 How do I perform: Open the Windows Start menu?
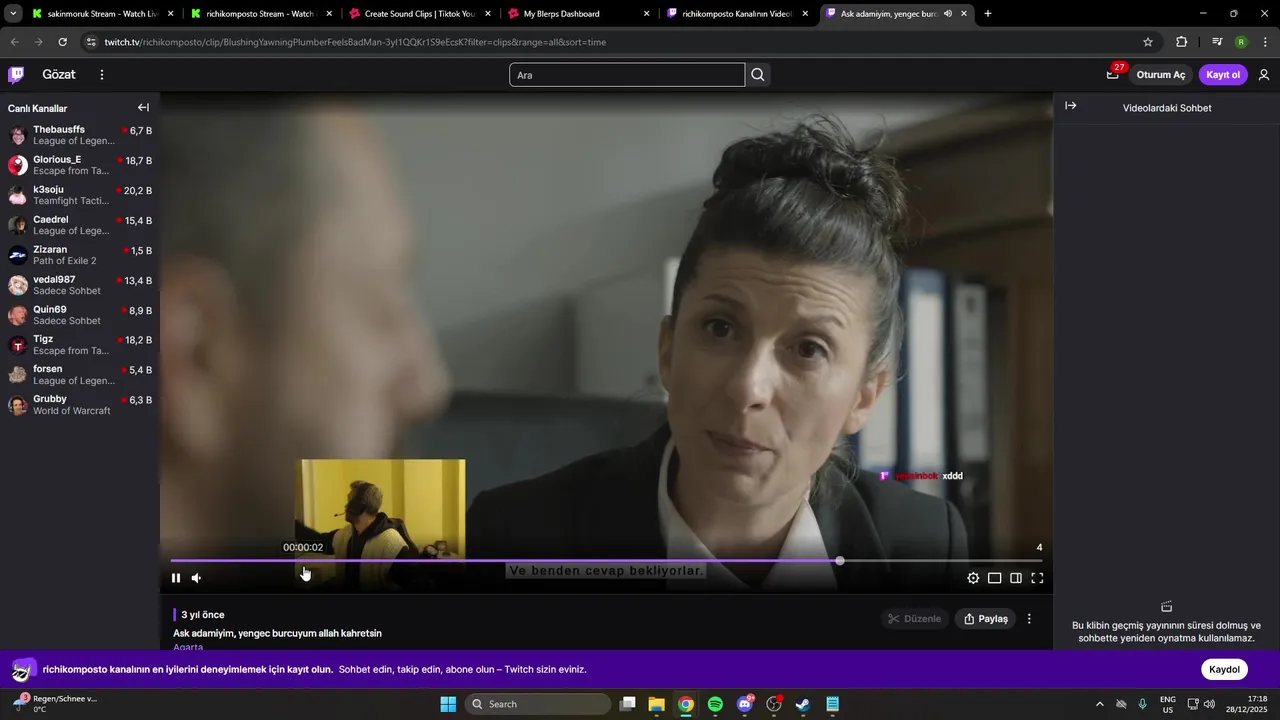[x=448, y=704]
